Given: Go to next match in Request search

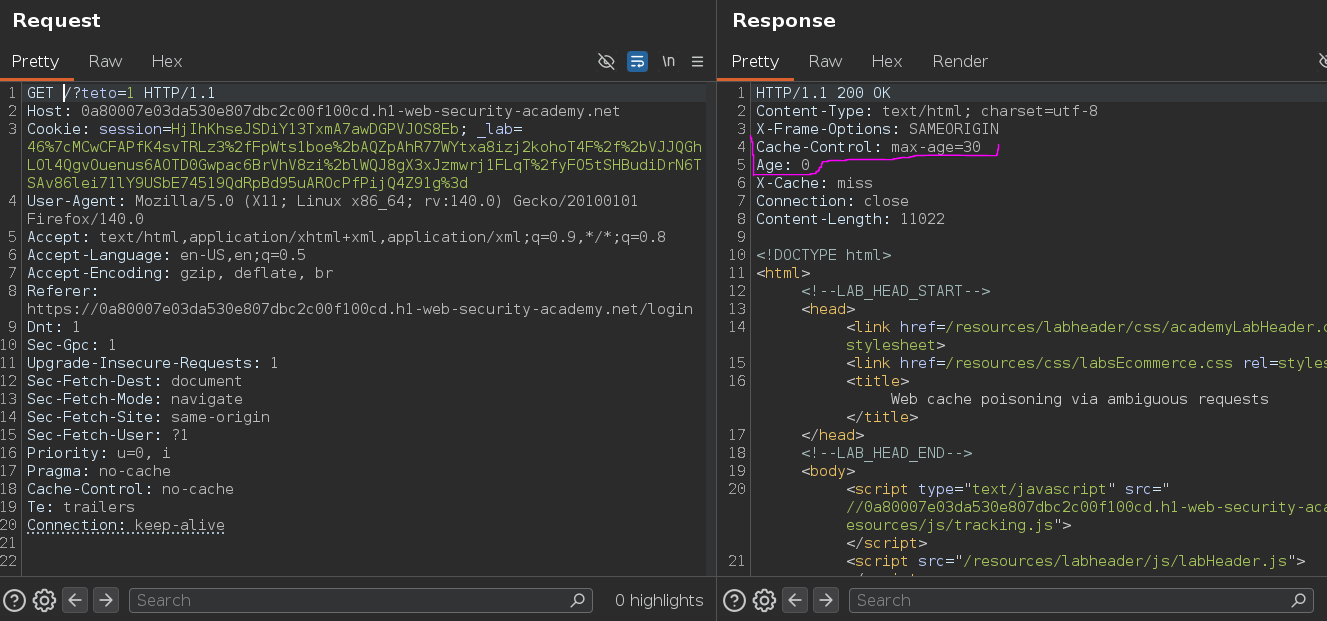Looking at the screenshot, I should pos(106,600).
